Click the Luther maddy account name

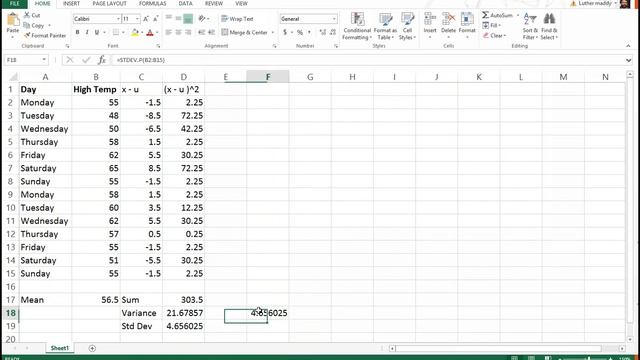(595, 3)
